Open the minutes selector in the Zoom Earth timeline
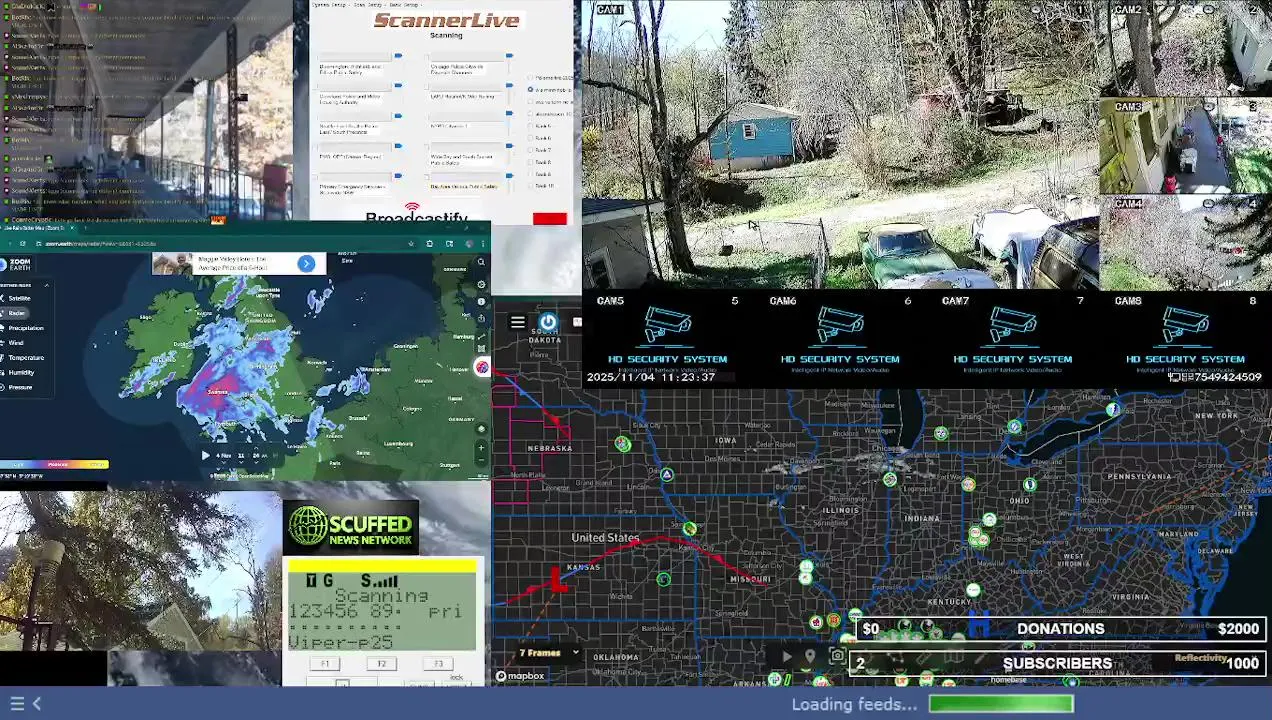 click(x=257, y=455)
